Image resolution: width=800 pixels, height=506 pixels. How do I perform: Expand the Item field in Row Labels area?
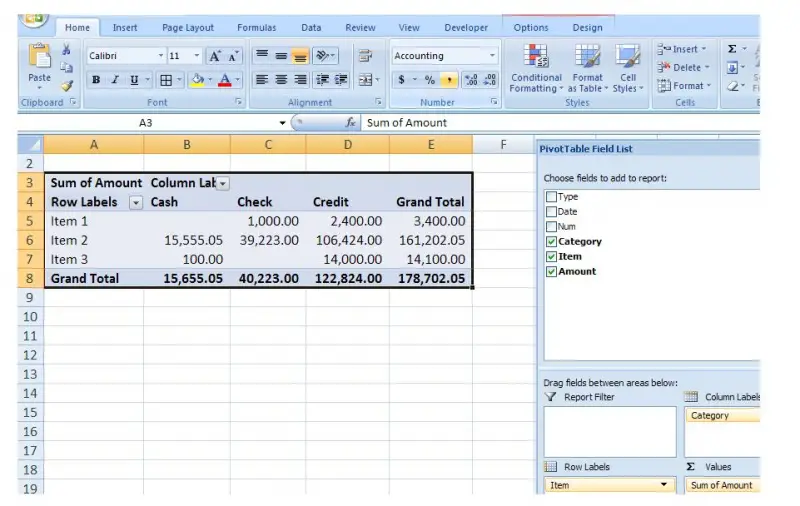tap(664, 485)
